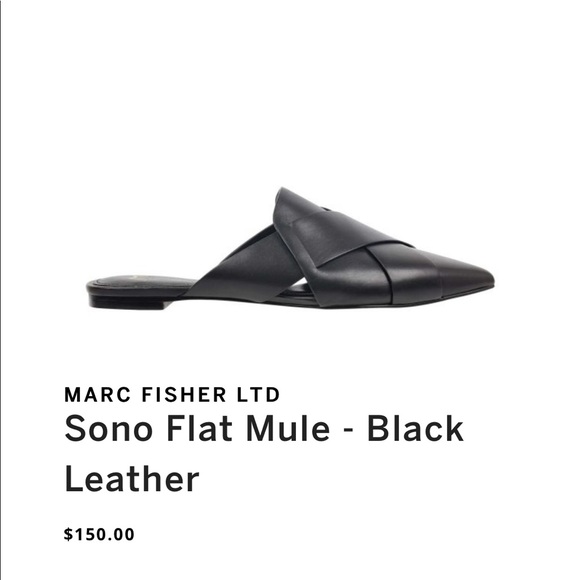Click the word FISHER in the brand name
This screenshot has height=580, width=580.
point(184,394)
